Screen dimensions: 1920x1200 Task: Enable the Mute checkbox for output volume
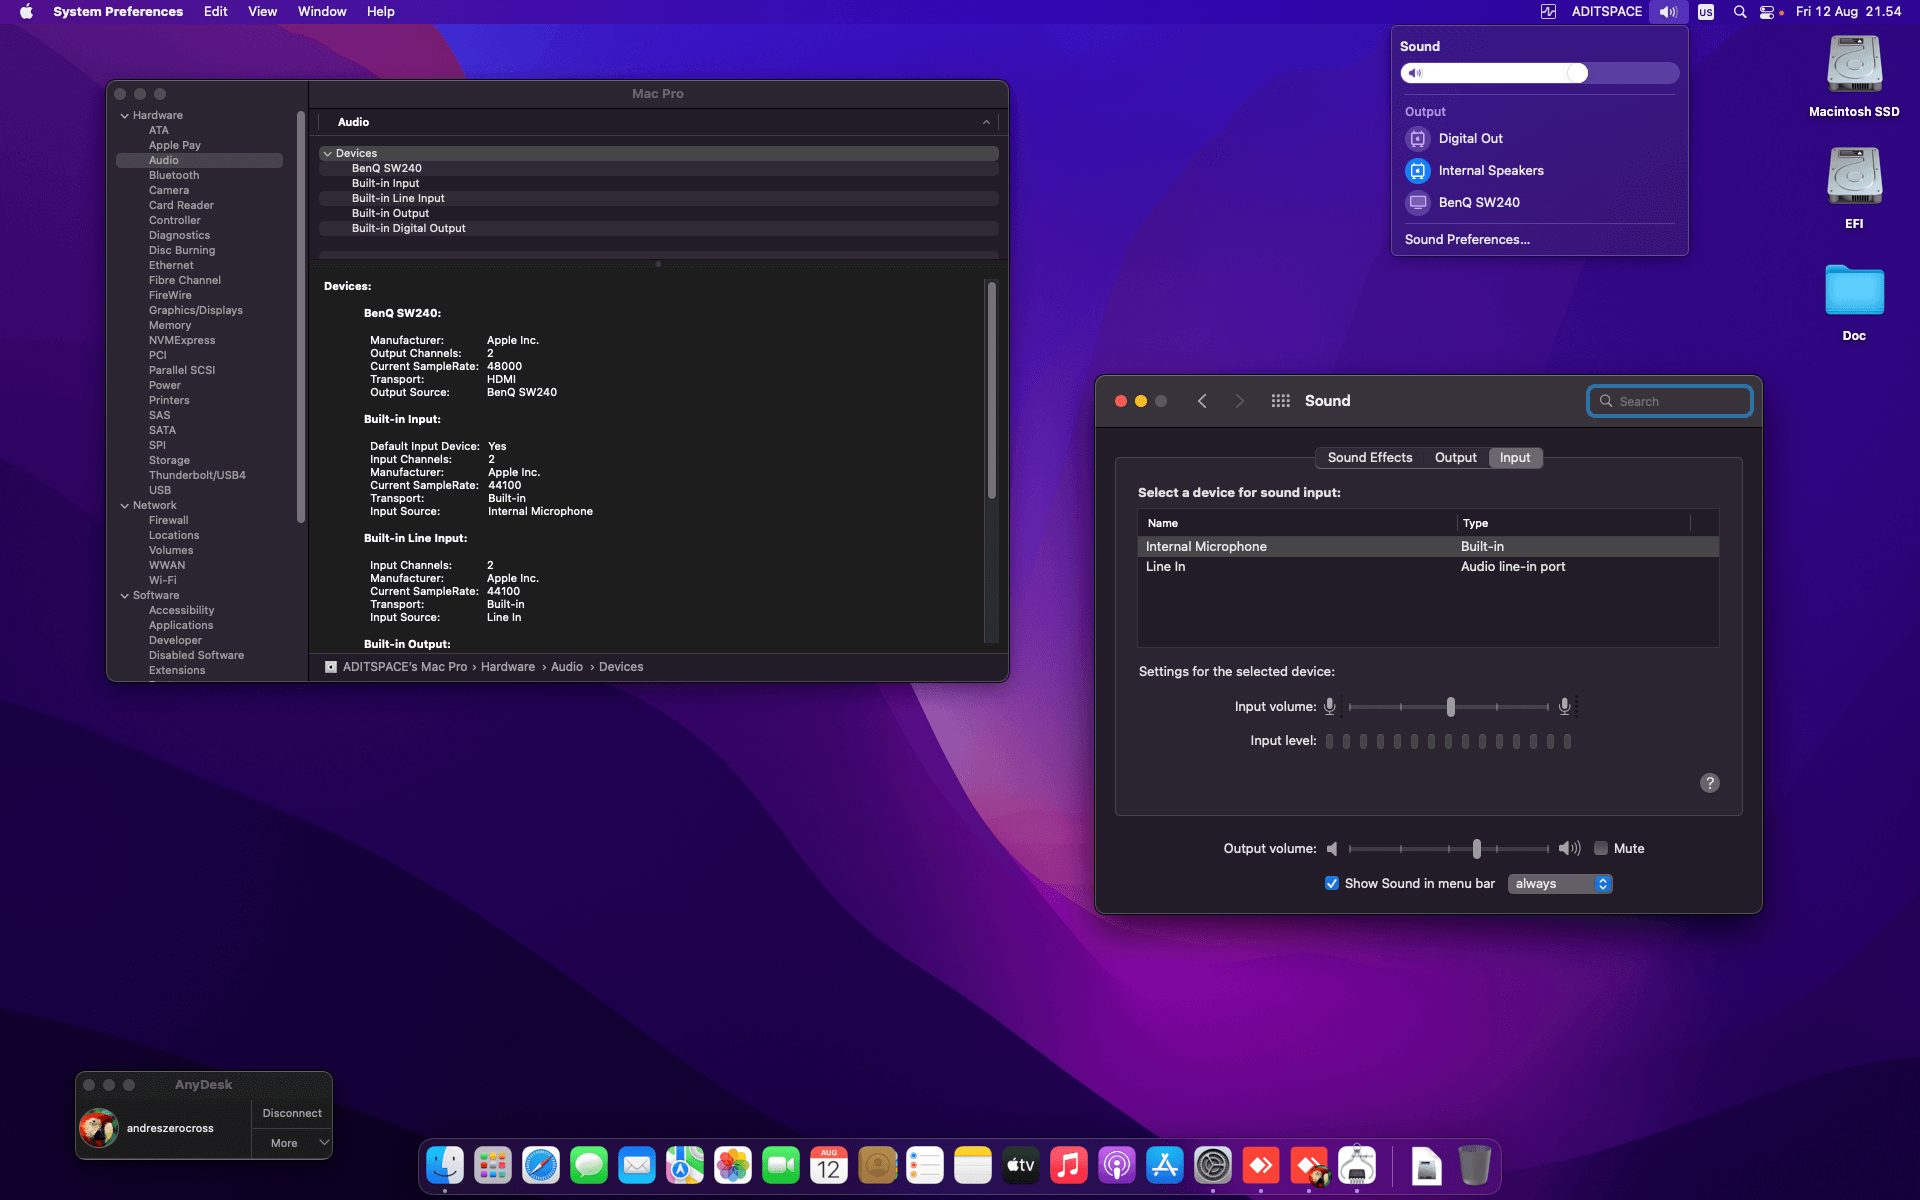coord(1601,848)
